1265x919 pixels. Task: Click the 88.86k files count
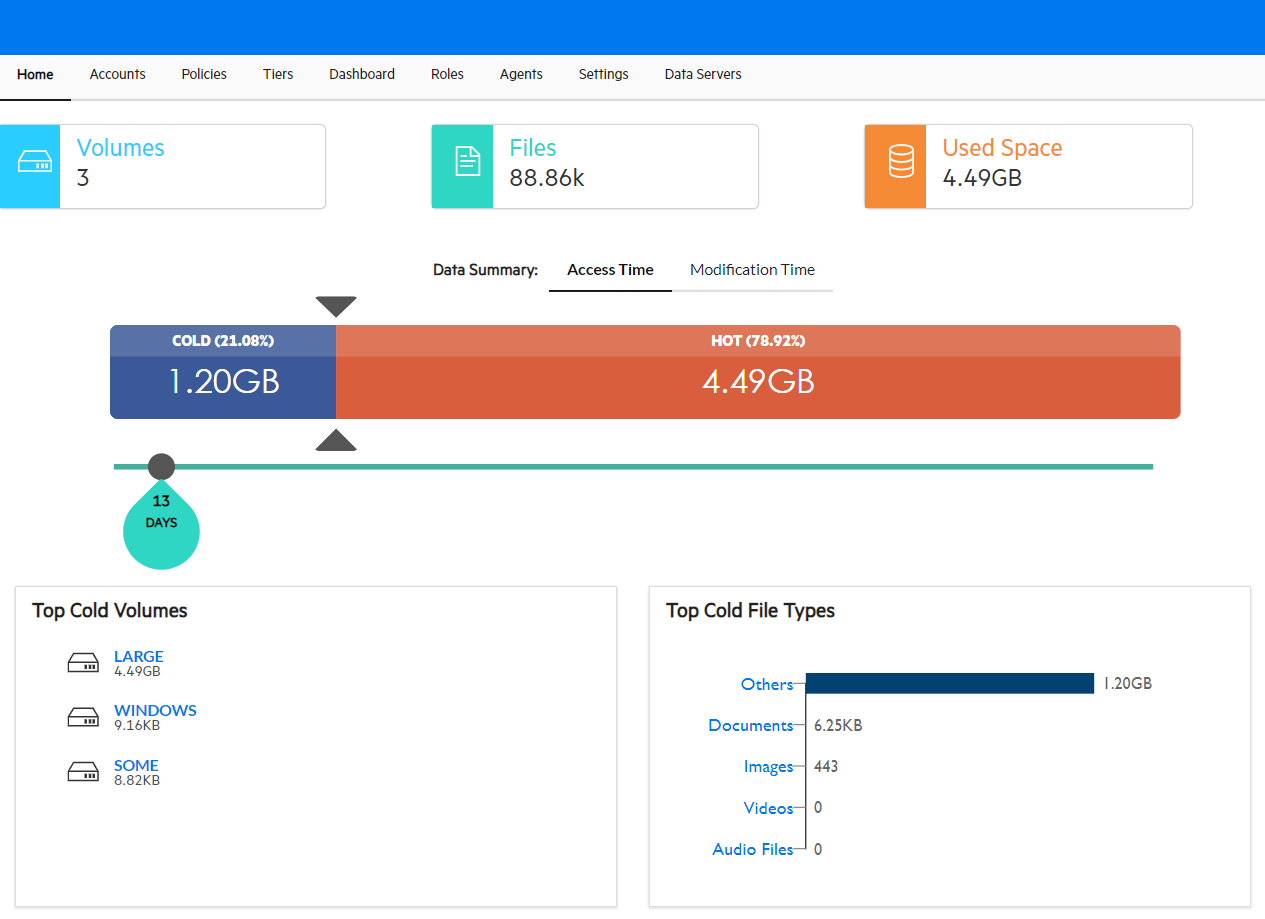tap(547, 178)
